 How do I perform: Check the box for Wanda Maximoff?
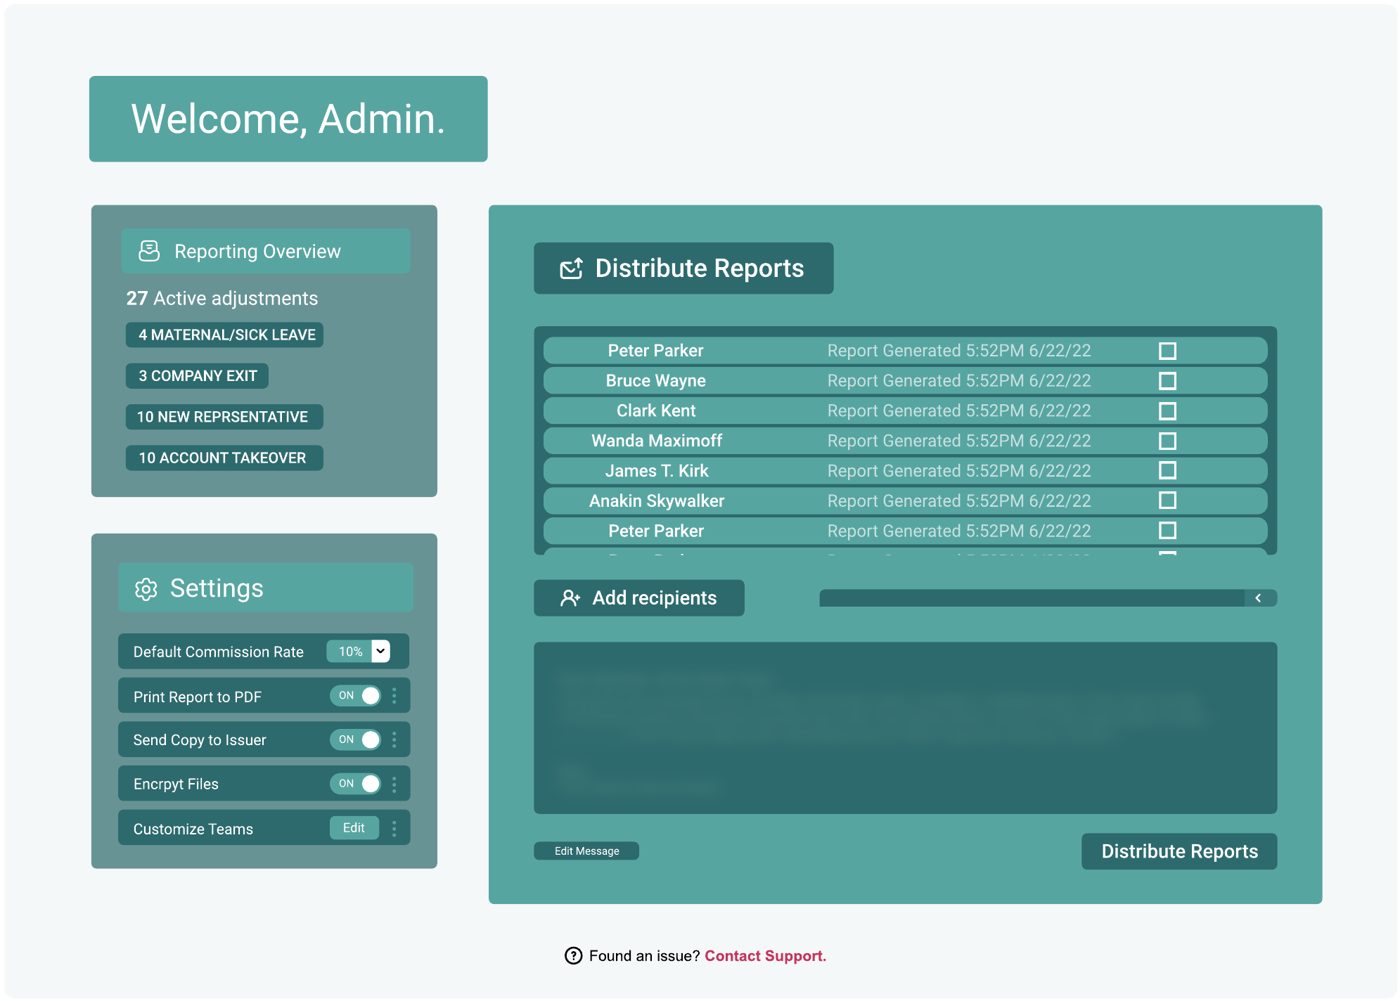(1167, 441)
